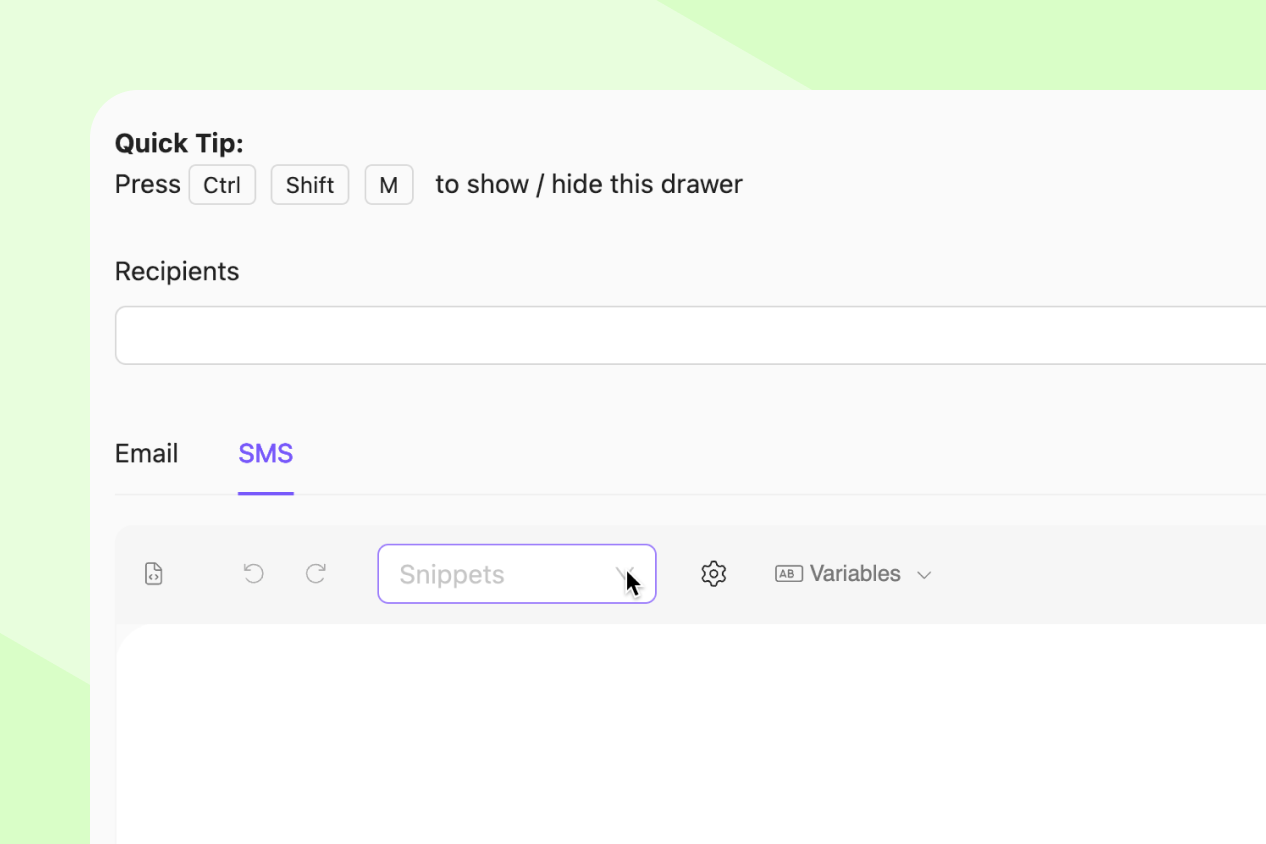Screen dimensions: 1266x844
Task: Click the Recipients field label
Action: (177, 272)
